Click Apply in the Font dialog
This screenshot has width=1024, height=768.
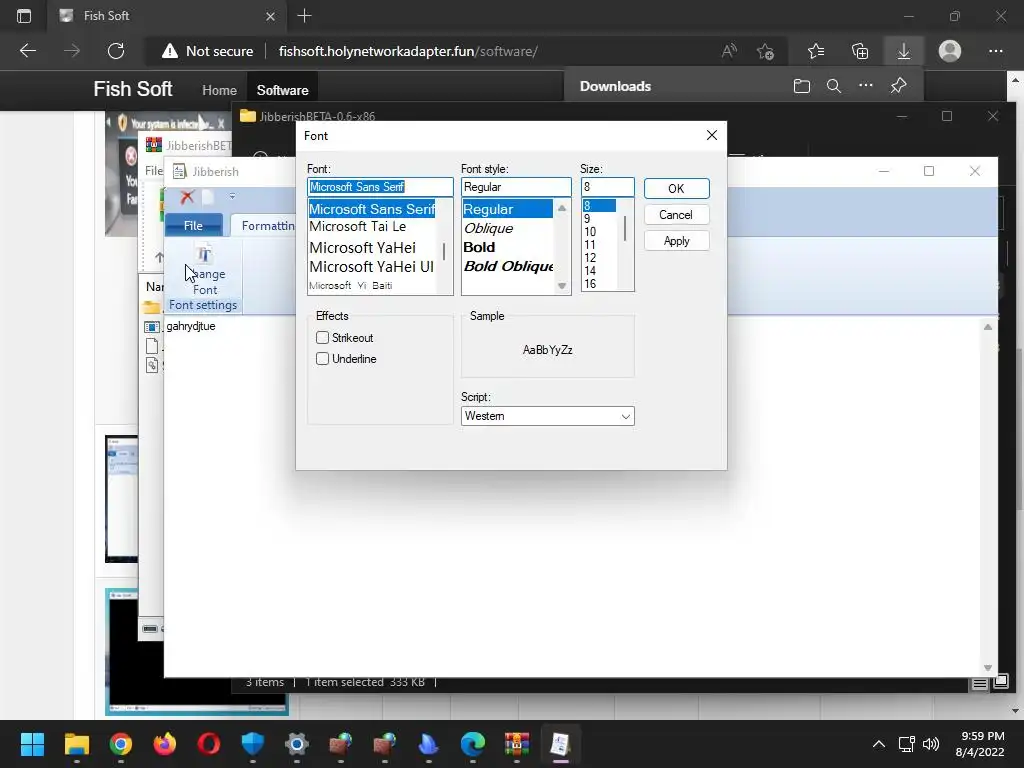676,241
